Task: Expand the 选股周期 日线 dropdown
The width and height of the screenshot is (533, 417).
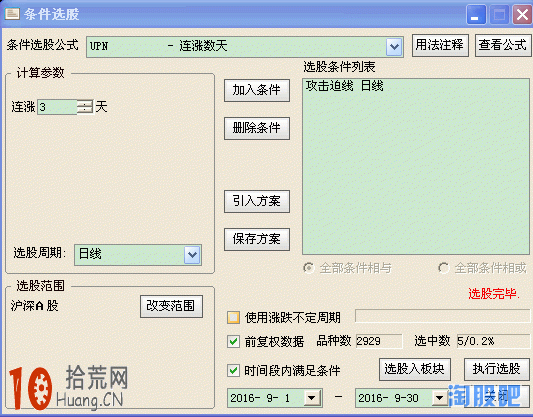Action: (192, 255)
